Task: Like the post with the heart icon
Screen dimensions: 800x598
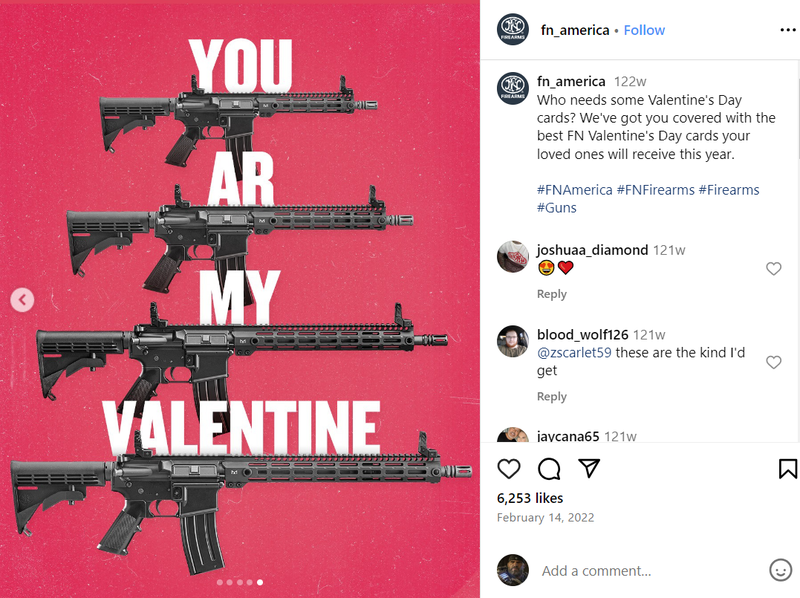Action: (509, 468)
